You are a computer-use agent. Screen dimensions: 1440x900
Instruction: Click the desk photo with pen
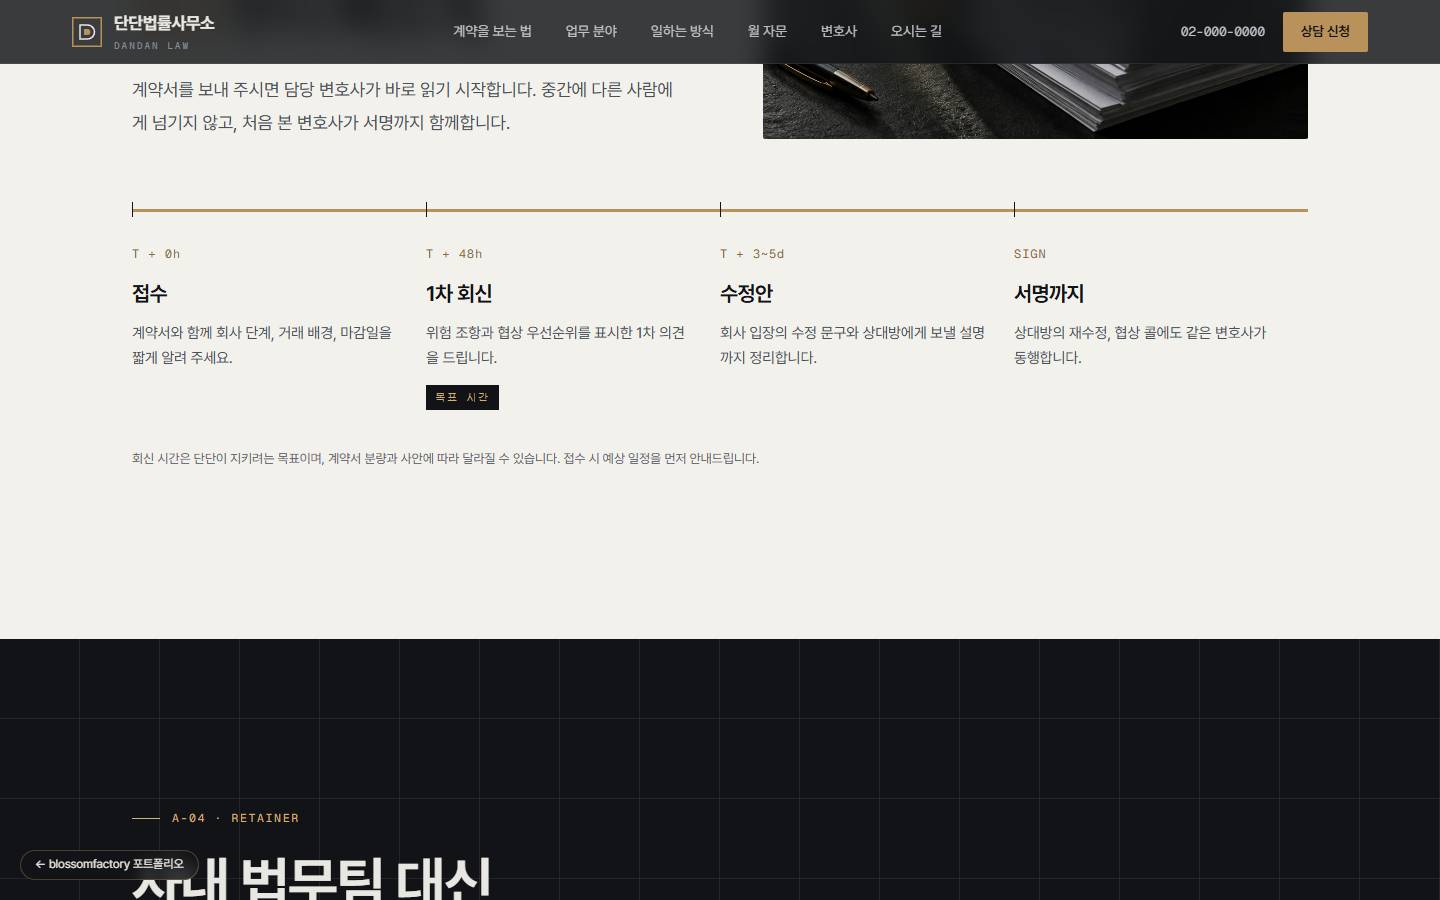click(1035, 101)
